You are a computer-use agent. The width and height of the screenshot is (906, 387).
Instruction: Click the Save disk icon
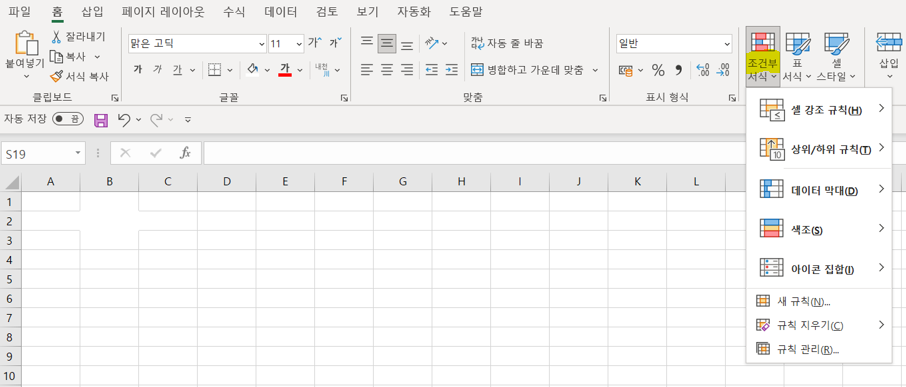click(101, 120)
